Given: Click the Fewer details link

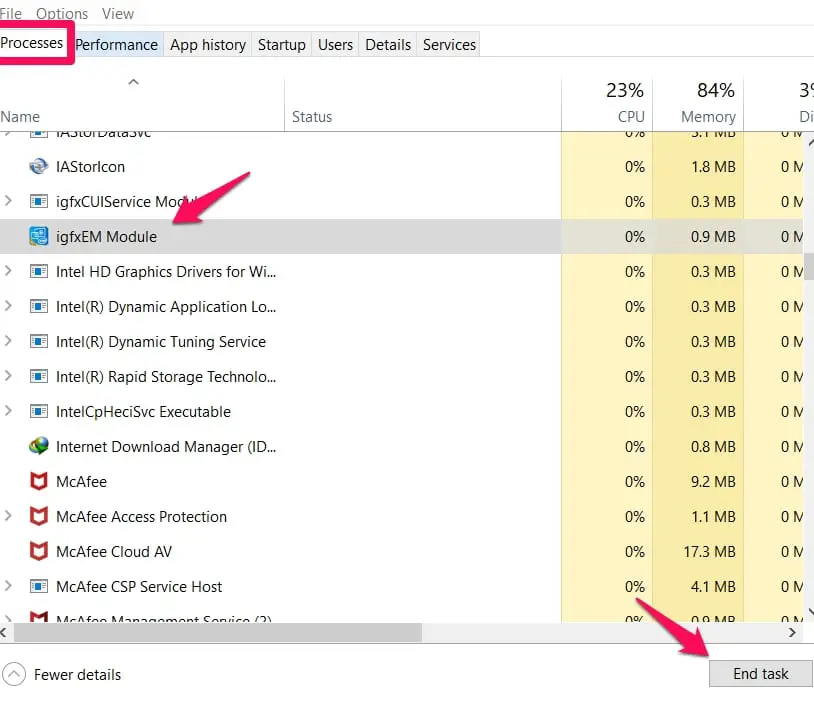Looking at the screenshot, I should click(x=77, y=674).
